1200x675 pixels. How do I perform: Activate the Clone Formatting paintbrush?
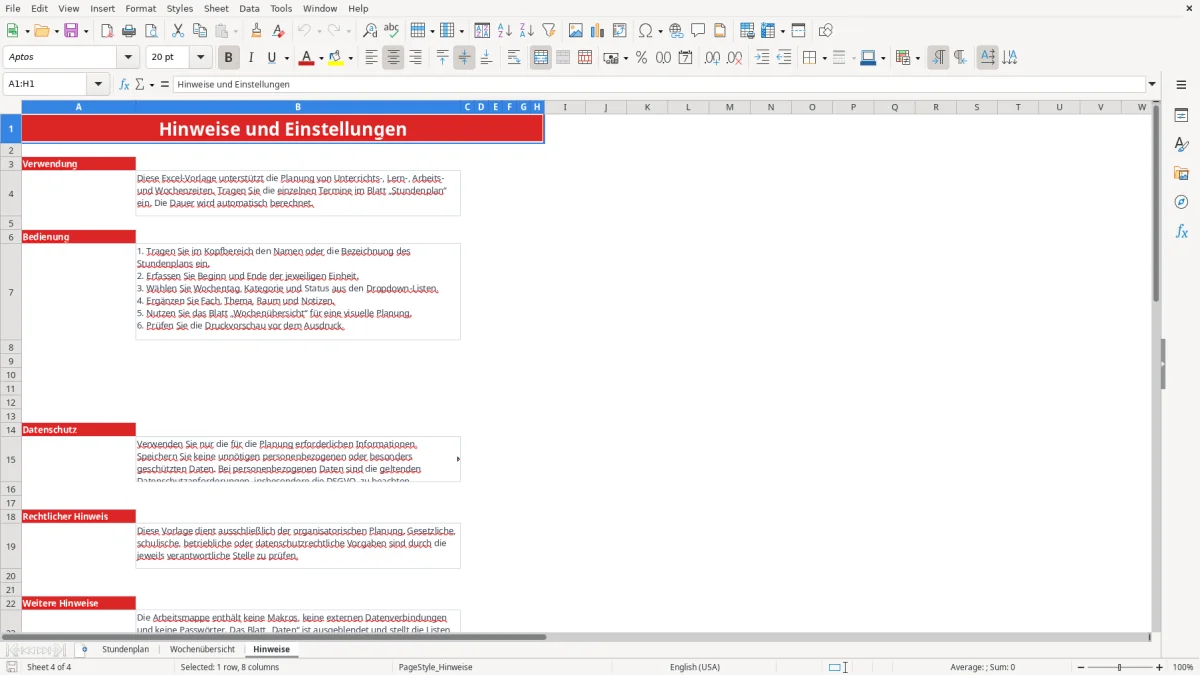tap(256, 31)
